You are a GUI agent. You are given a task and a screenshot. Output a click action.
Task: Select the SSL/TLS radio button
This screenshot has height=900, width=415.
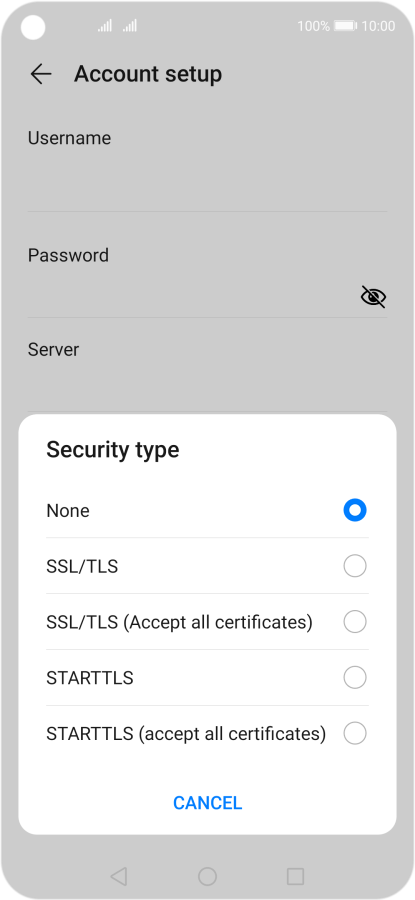click(355, 566)
